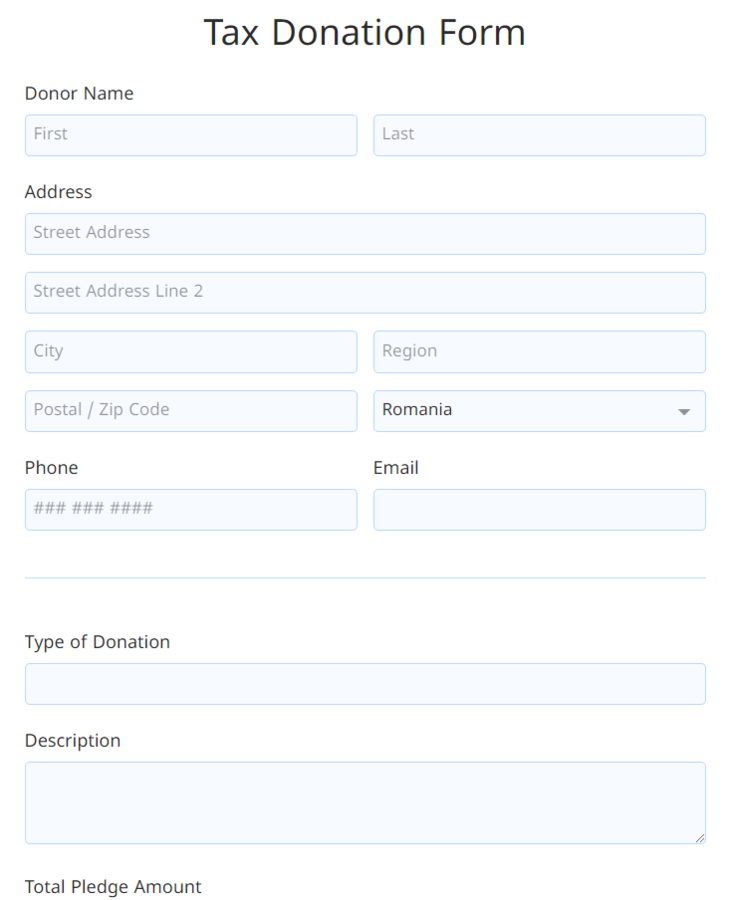This screenshot has height=900, width=734.
Task: Click the Donor Name label
Action: (79, 93)
